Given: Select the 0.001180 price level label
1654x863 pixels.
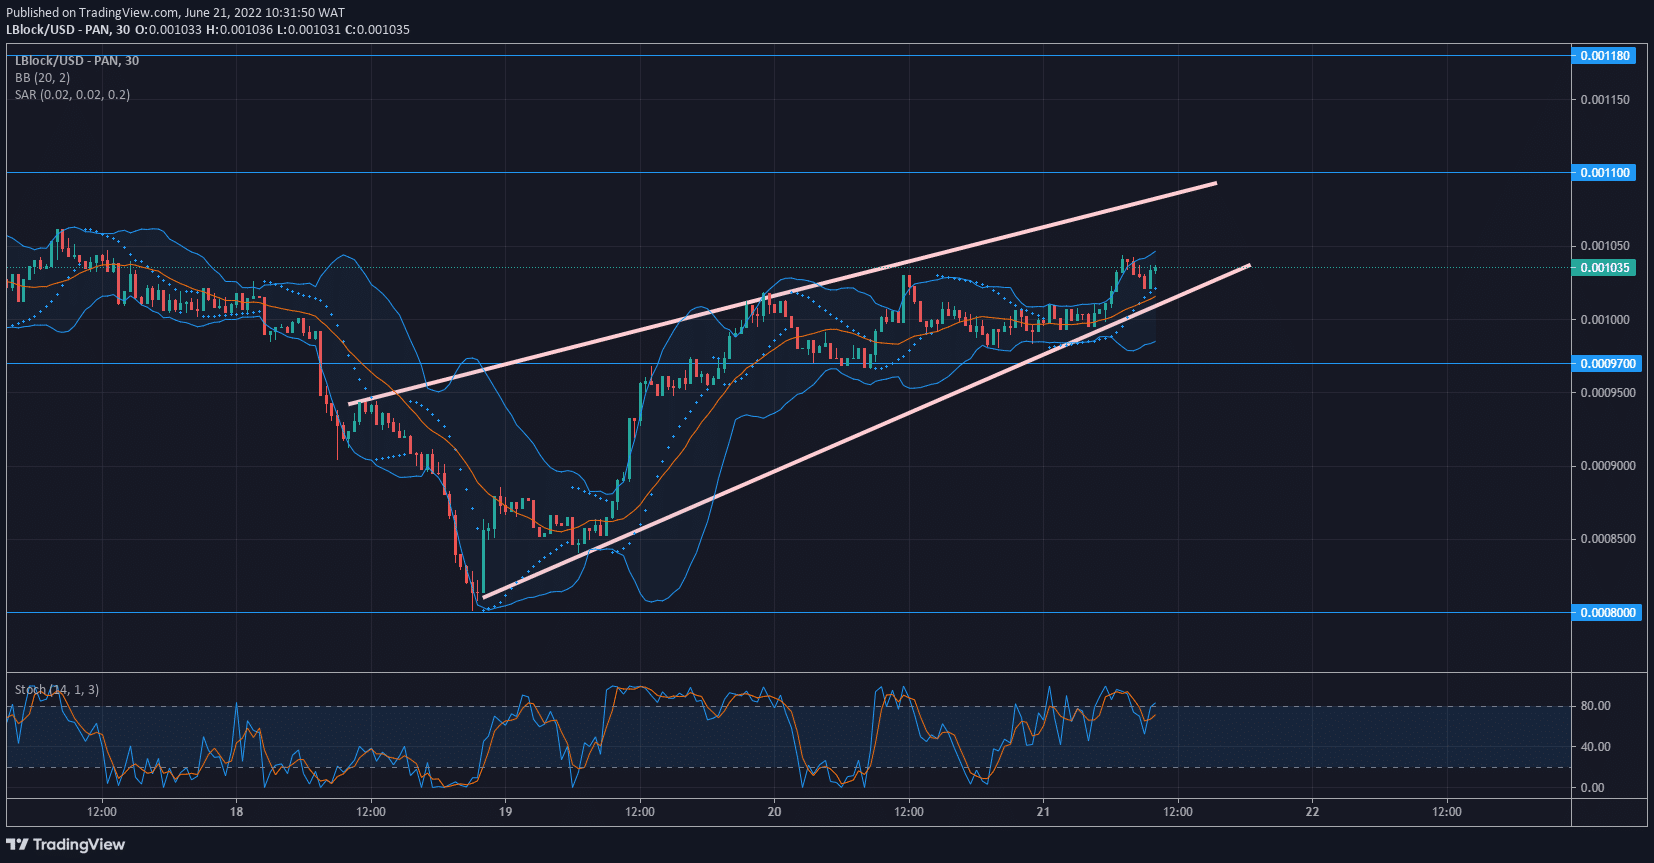Looking at the screenshot, I should coord(1604,56).
